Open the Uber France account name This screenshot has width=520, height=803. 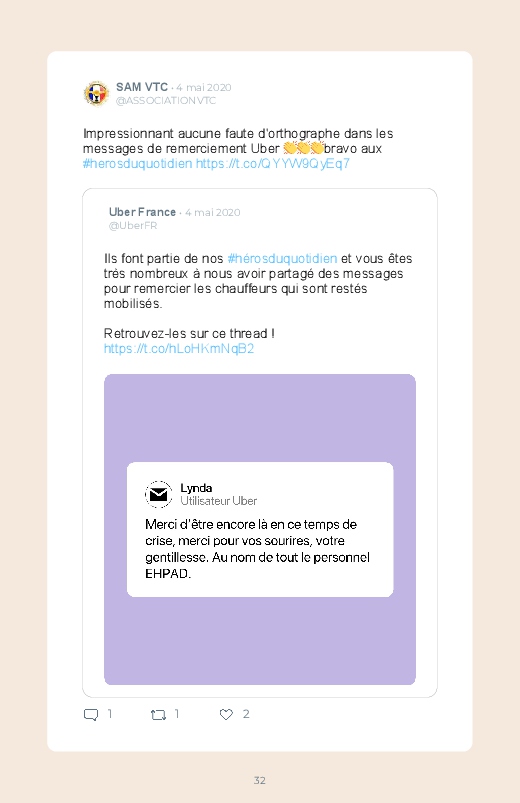tap(142, 212)
